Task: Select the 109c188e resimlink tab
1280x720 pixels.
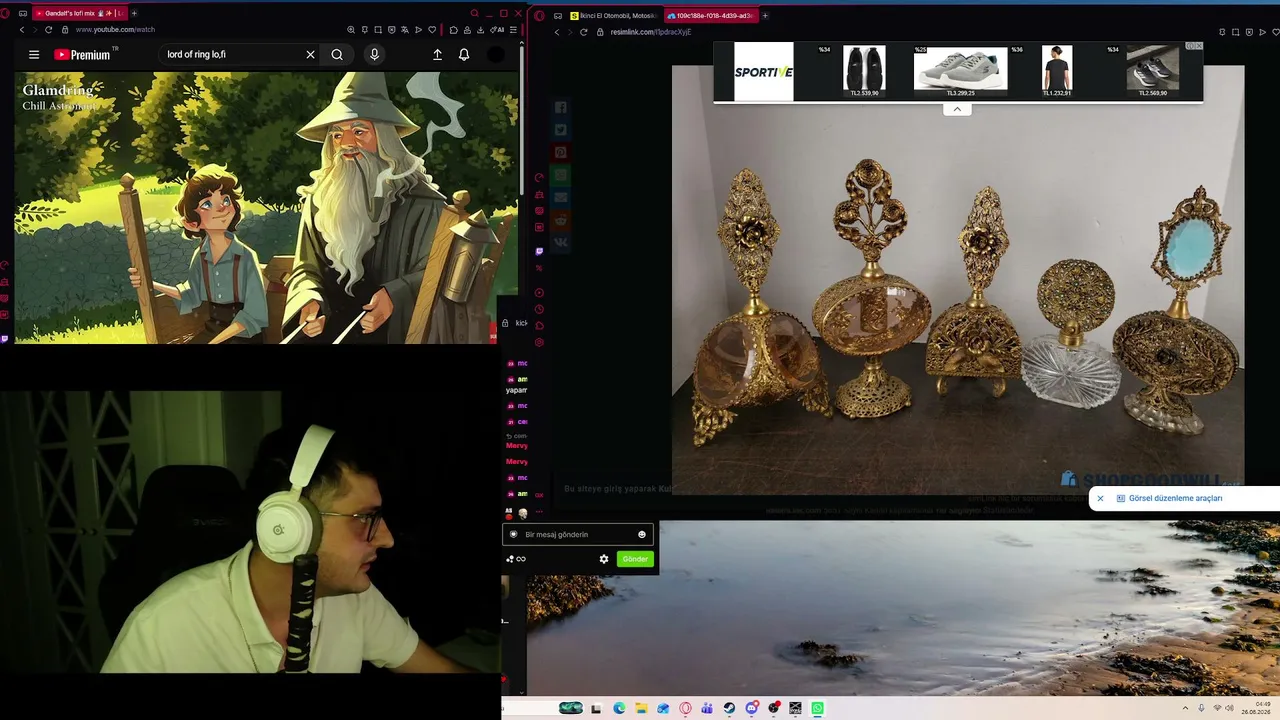Action: pyautogui.click(x=711, y=16)
